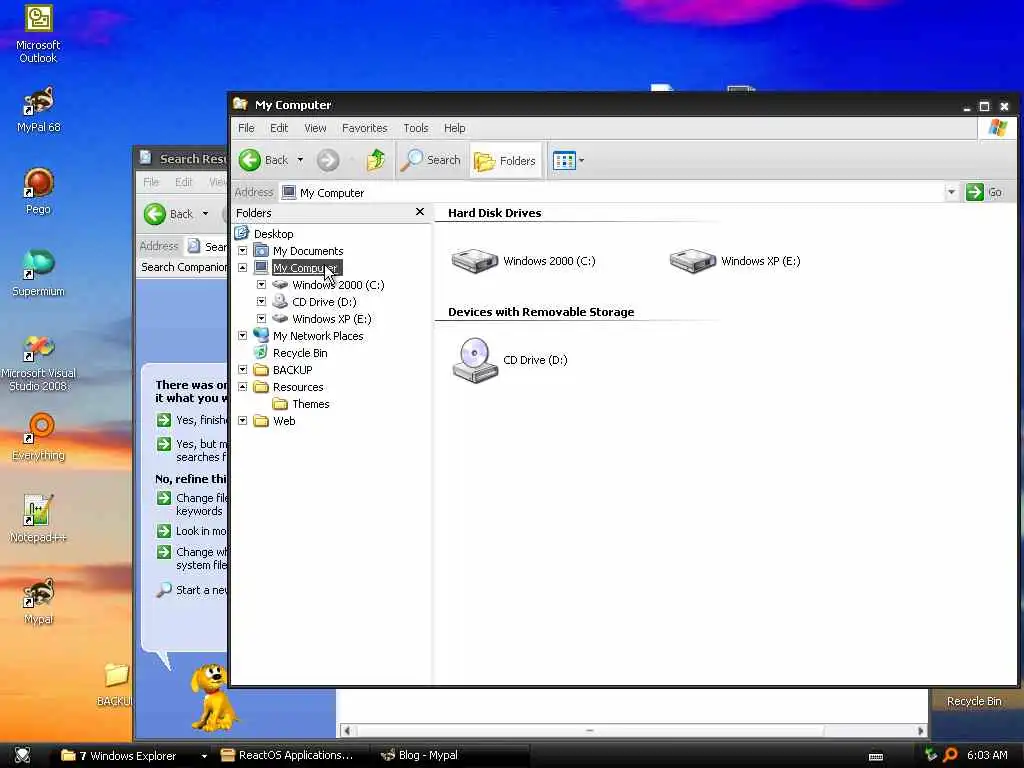Open the Help menu
Viewport: 1024px width, 768px height.
coord(455,128)
